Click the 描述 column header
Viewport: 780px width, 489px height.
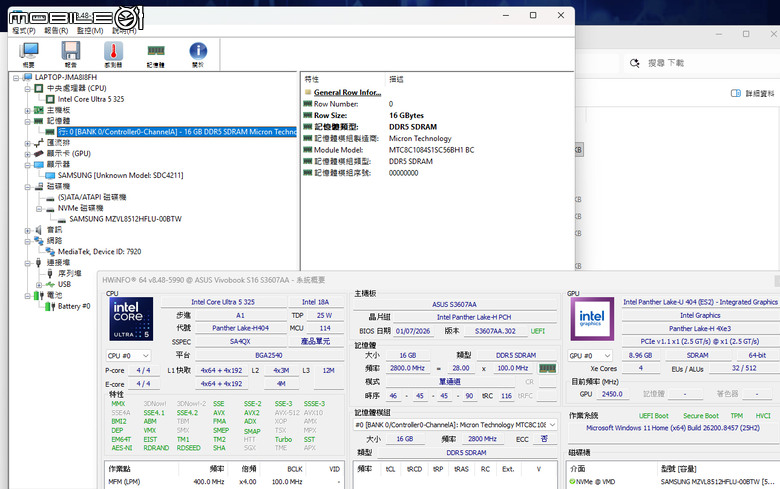pos(396,79)
